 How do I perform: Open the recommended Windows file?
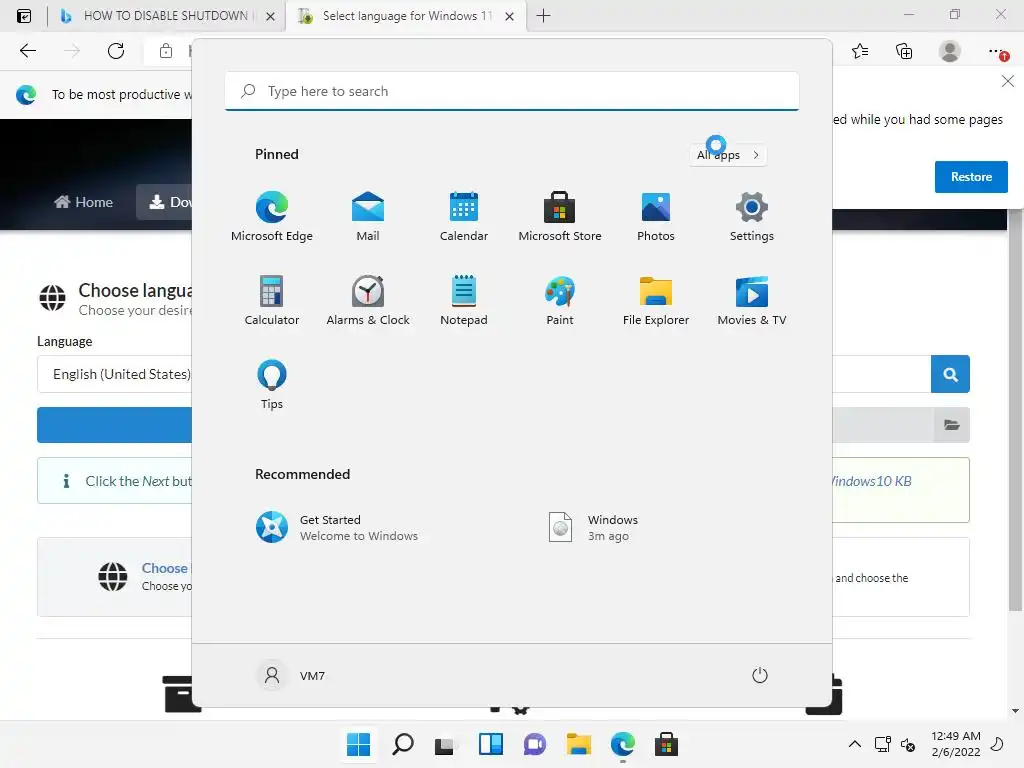[x=593, y=528]
